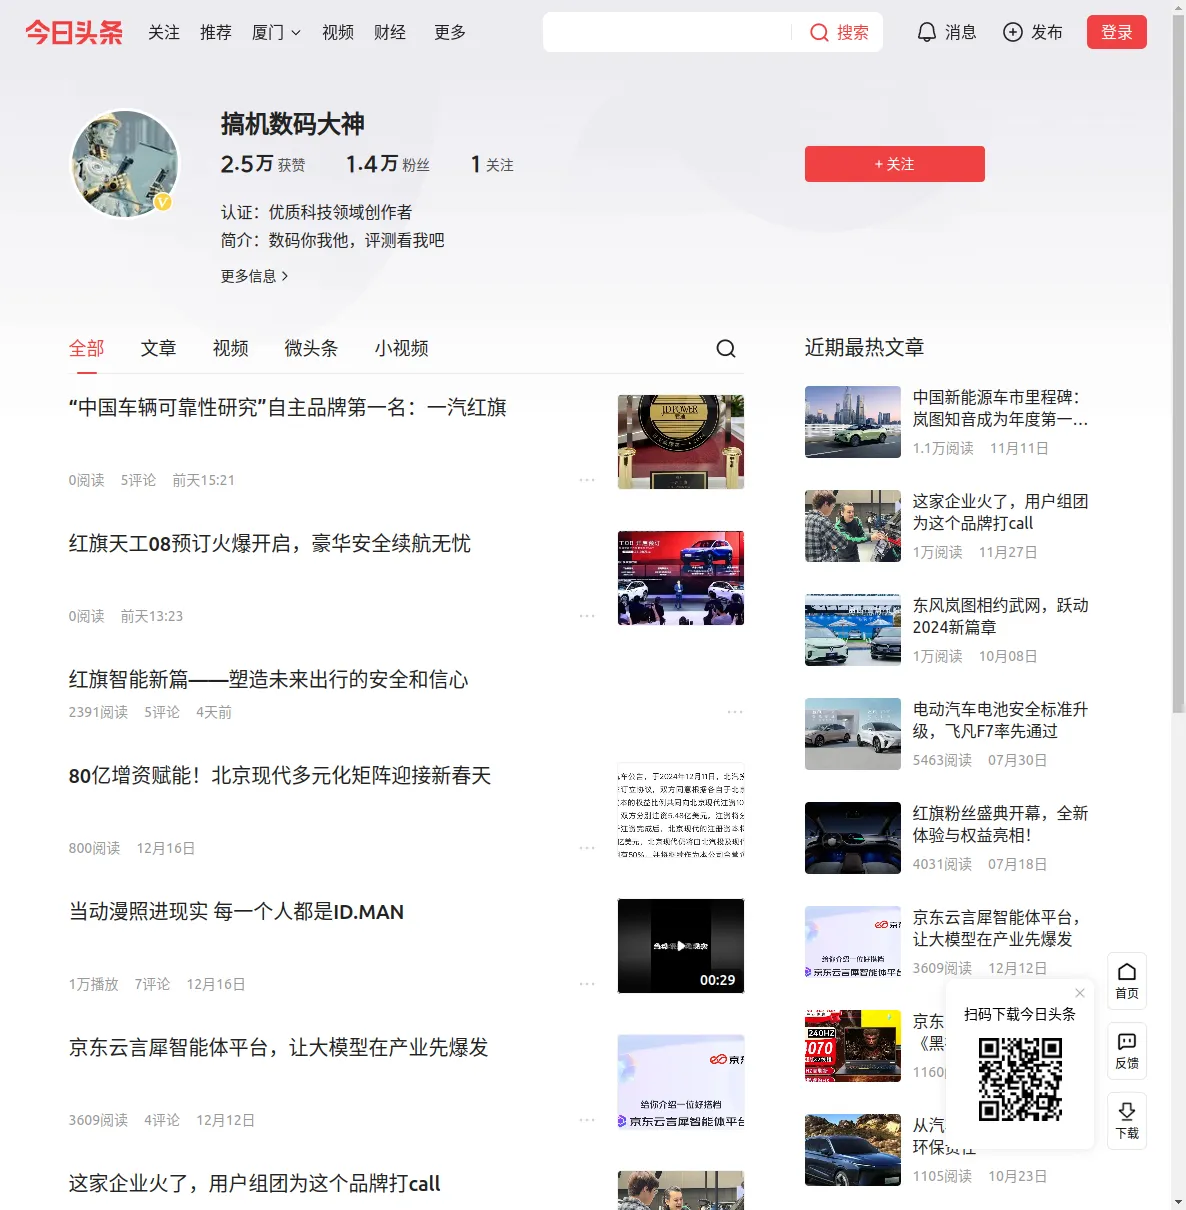Click the red 登录 button
Image resolution: width=1186 pixels, height=1210 pixels.
pos(1117,32)
